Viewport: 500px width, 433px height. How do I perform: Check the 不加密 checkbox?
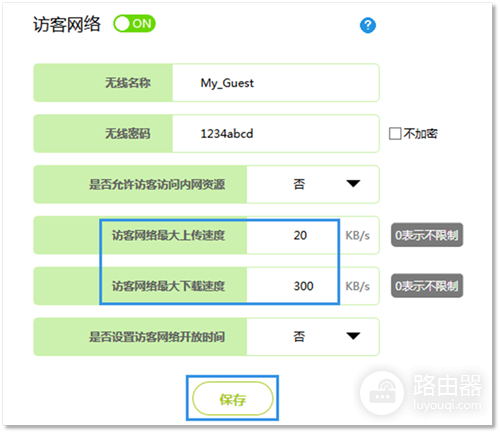coord(395,134)
